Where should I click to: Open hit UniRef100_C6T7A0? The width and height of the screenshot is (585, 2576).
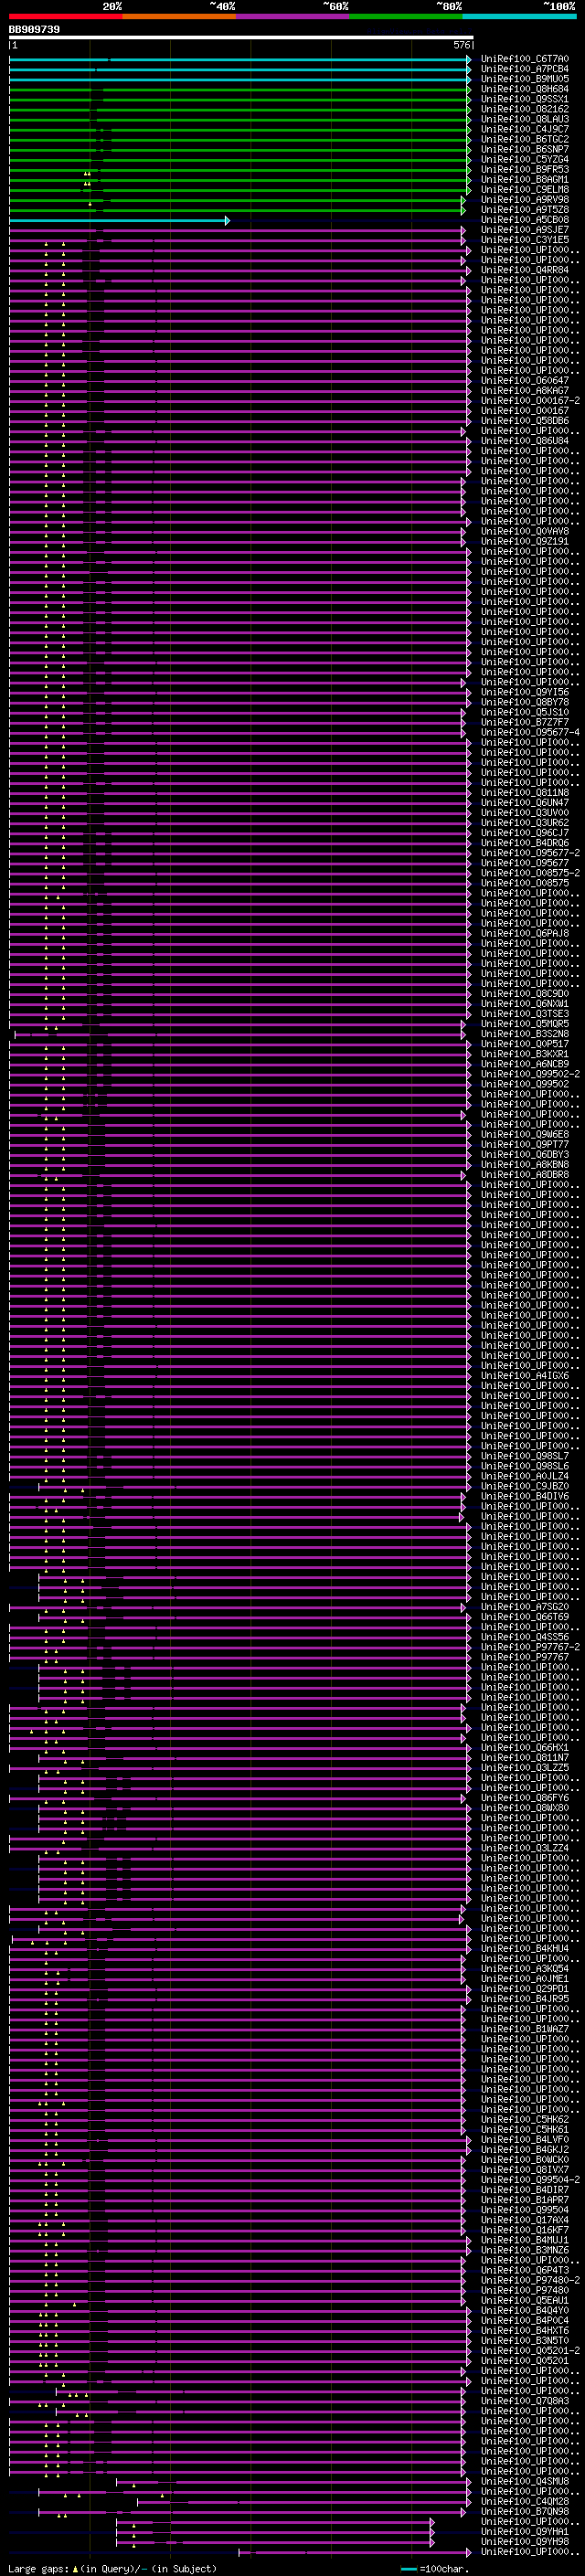coord(524,59)
